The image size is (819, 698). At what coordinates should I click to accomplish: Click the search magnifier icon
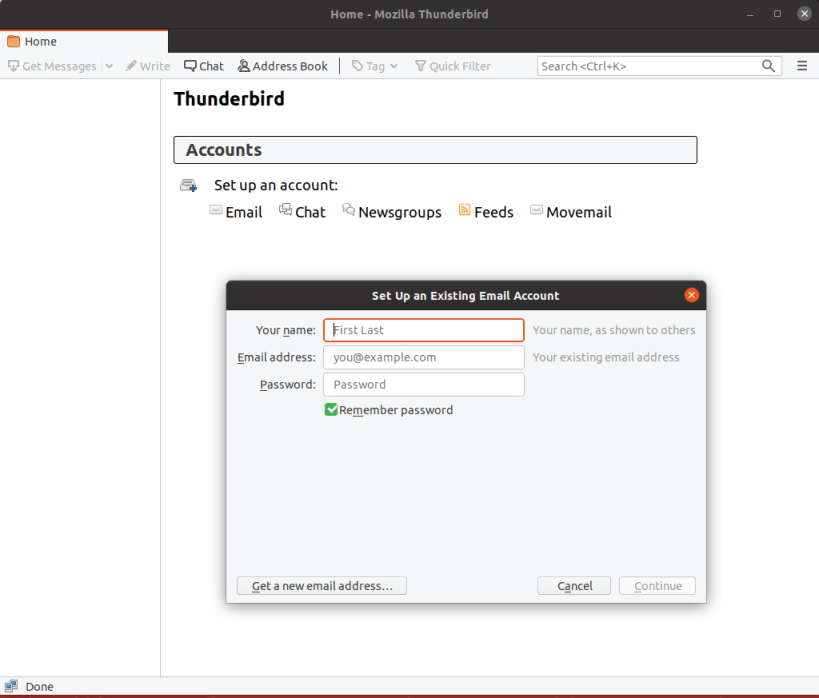(x=768, y=66)
